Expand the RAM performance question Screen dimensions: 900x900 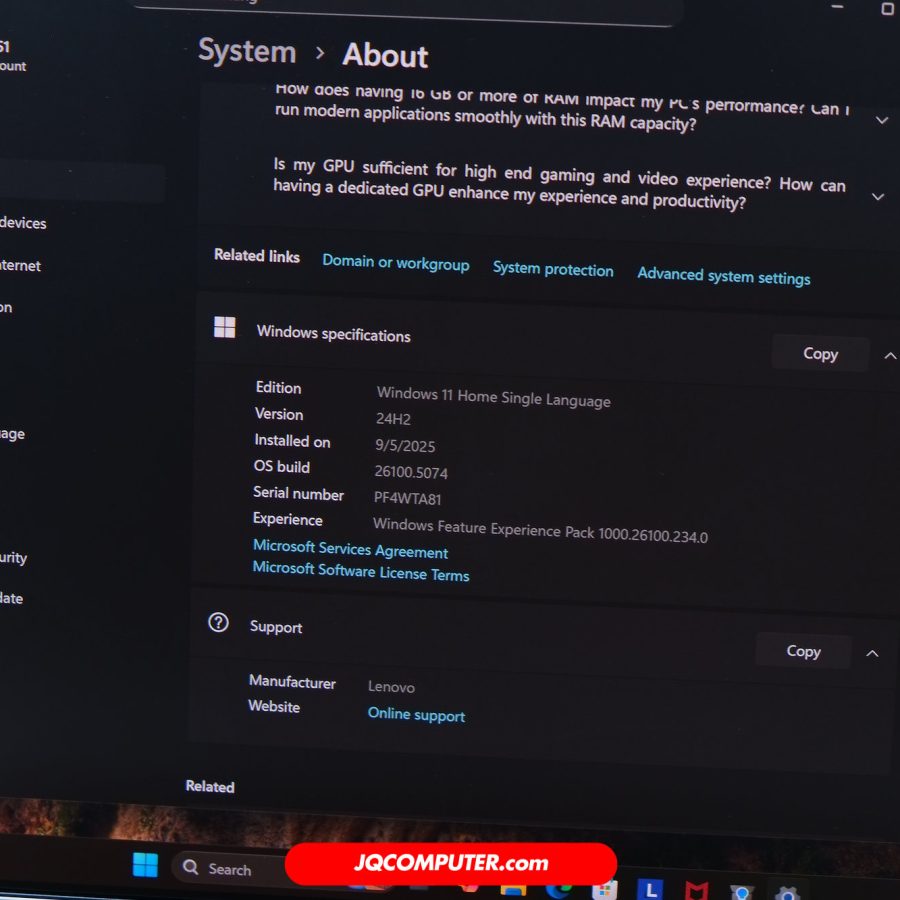pyautogui.click(x=882, y=120)
